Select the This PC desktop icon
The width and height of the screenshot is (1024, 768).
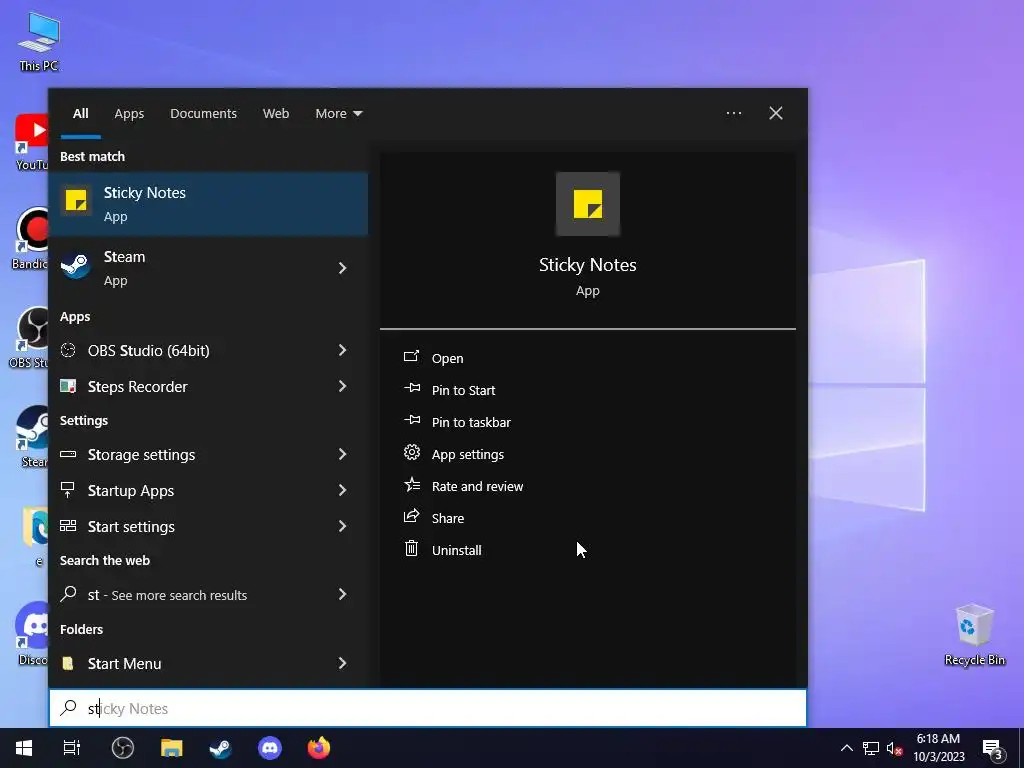click(39, 42)
